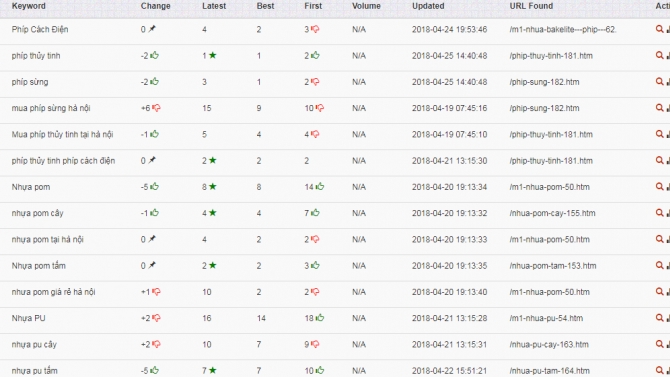Sort by Volume column header

366,6
